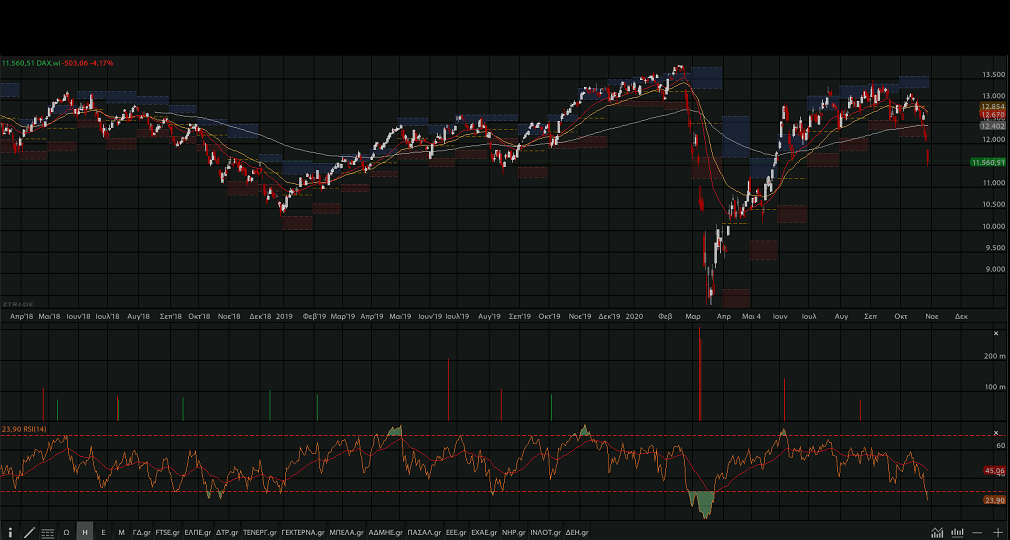
Task: Click the info icon in bottom toolbar
Action: click(x=10, y=533)
